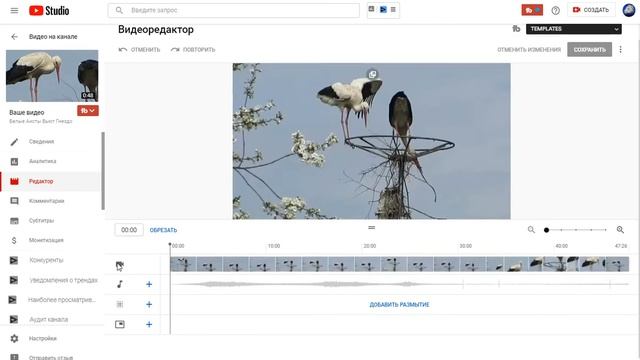640x360 pixels.
Task: Click the СОХРАНИТЬ save button
Action: click(x=589, y=50)
